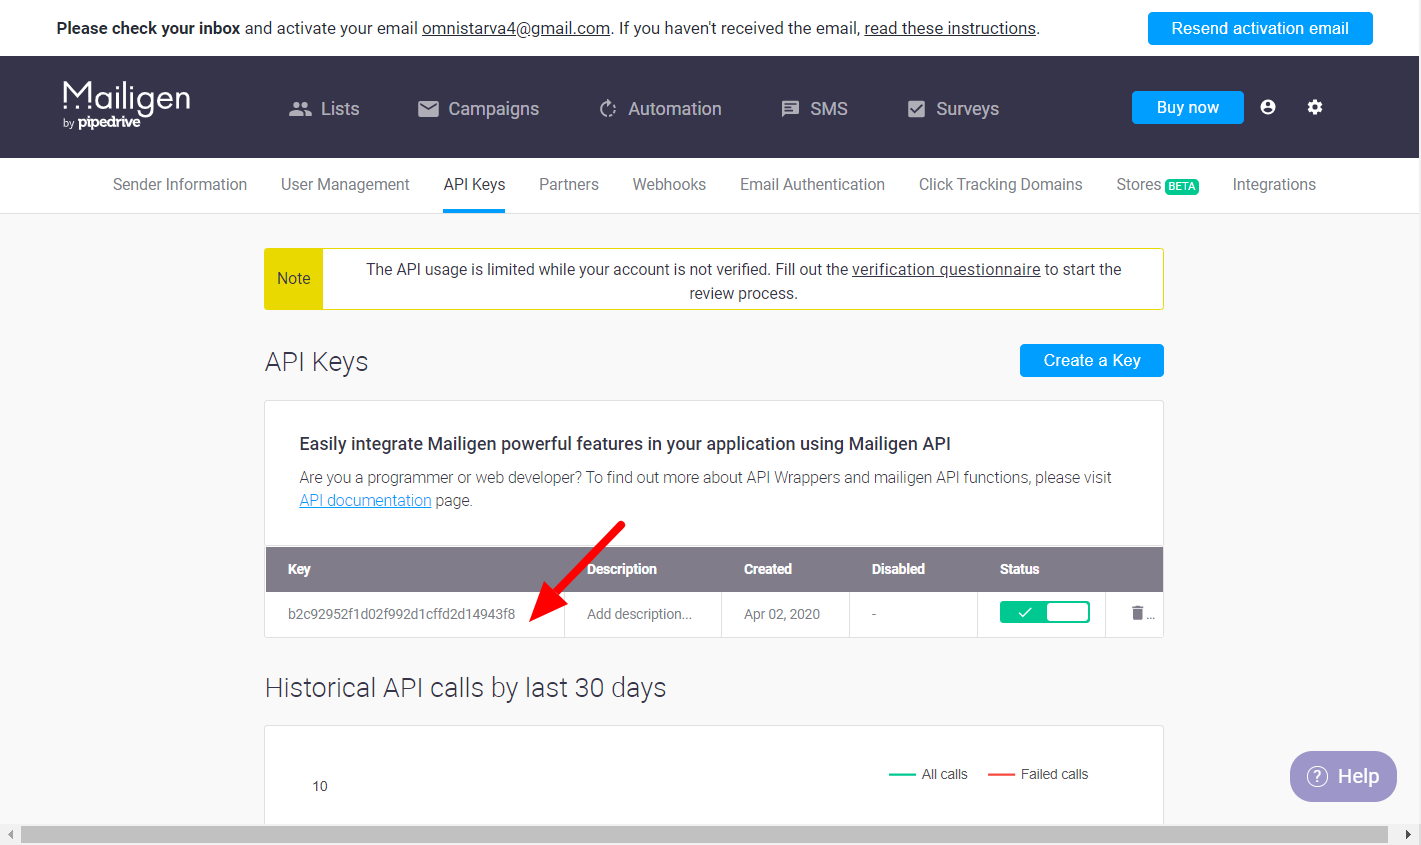Open the Surveys menu

[953, 109]
